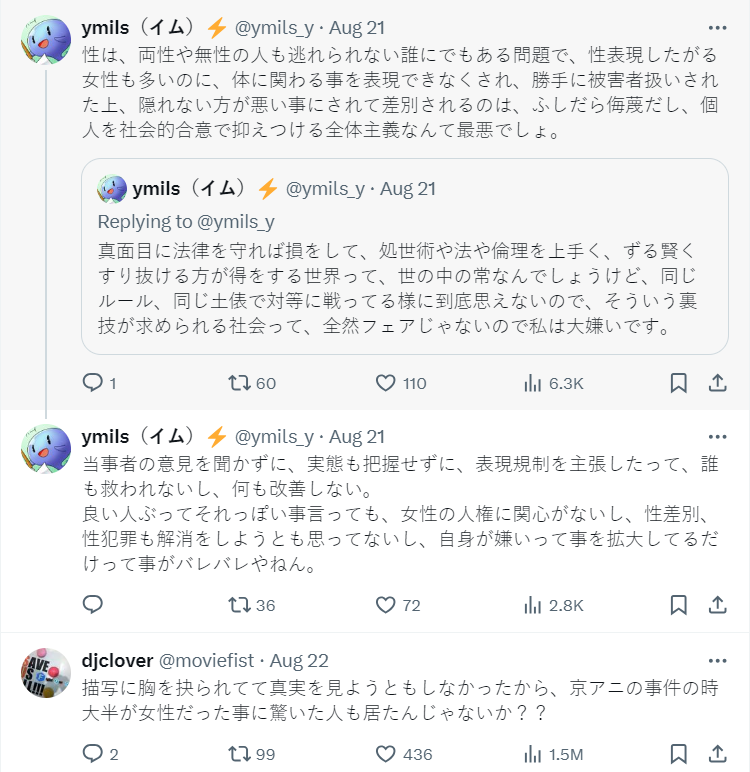Repost the tweet with 36 reposts

[240, 605]
